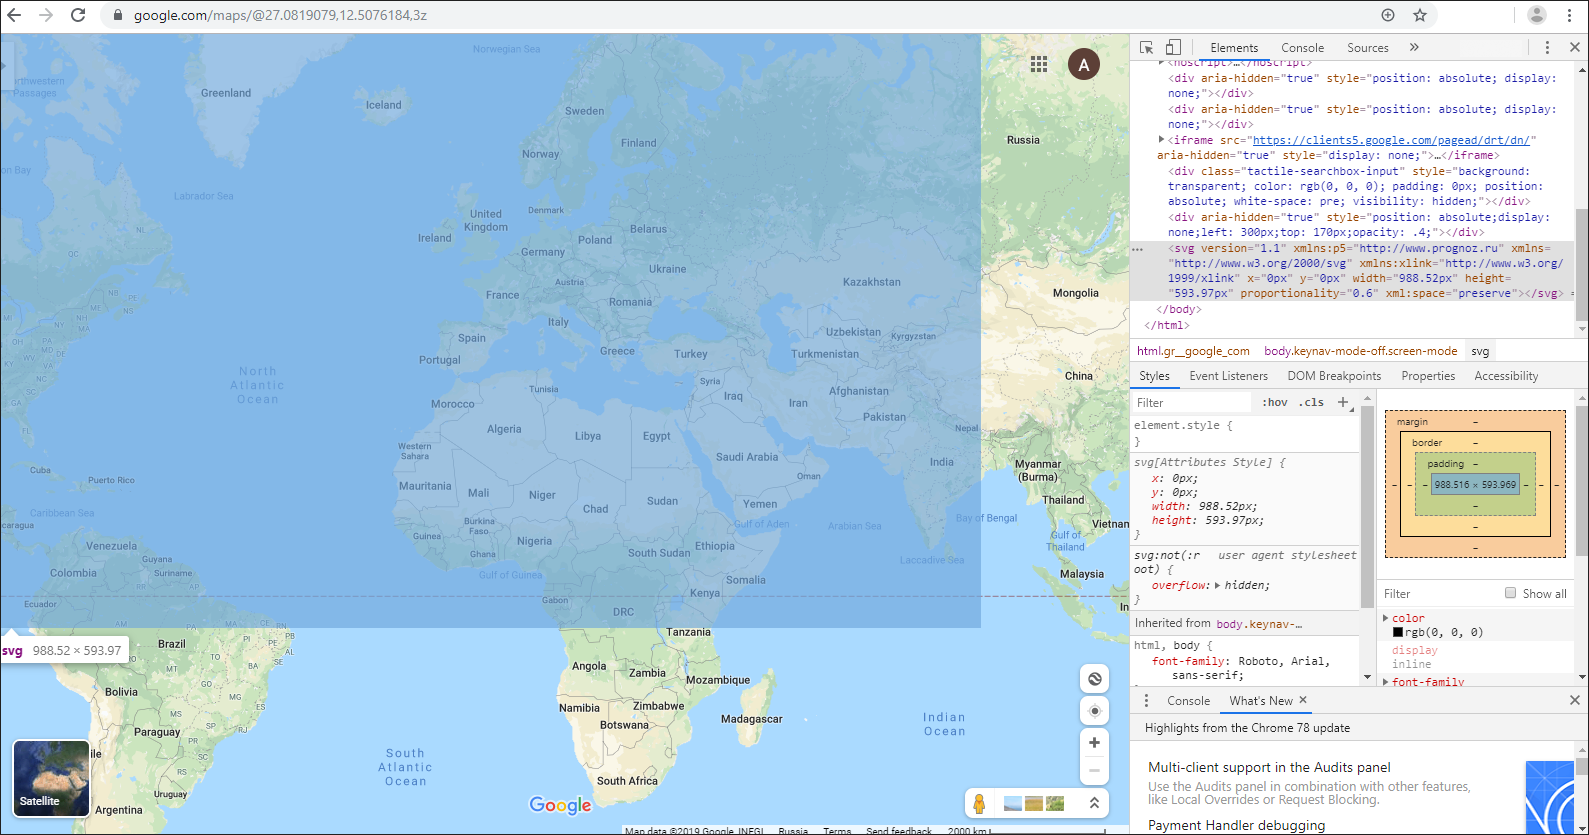Switch to Satellite map view
Screen dimensions: 1589x835
[51, 778]
